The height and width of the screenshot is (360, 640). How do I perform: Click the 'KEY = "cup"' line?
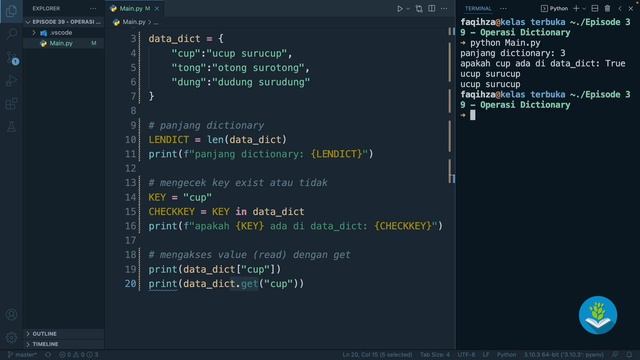(x=180, y=198)
